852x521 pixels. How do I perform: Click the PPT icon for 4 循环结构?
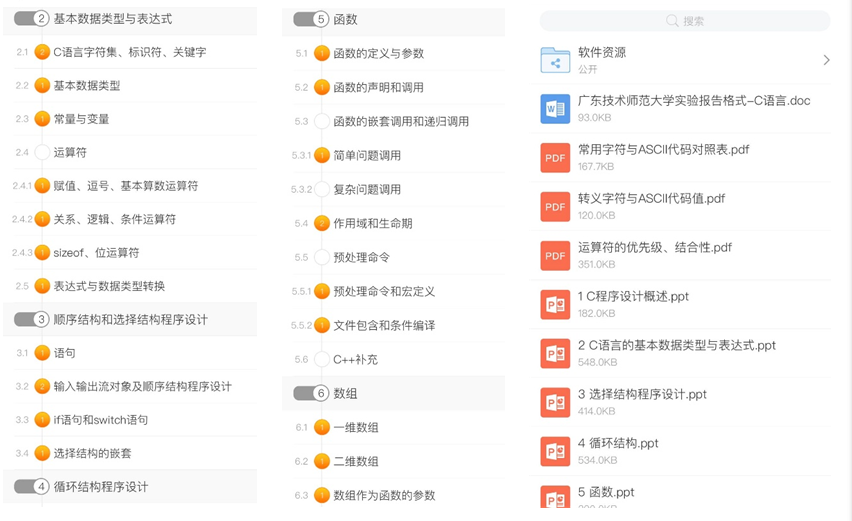[555, 451]
